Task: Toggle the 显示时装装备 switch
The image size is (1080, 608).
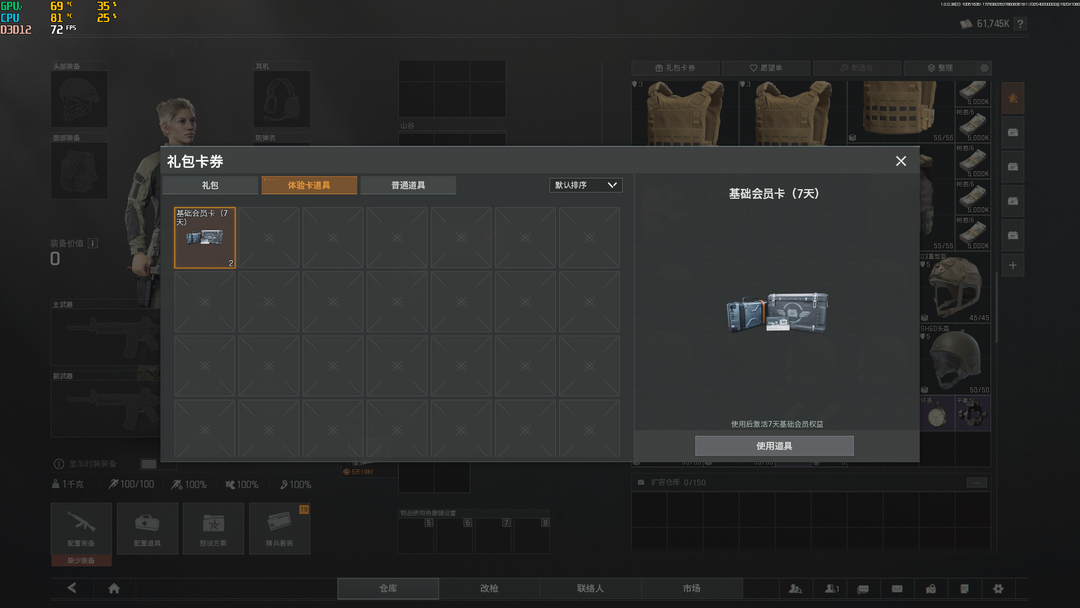Action: pyautogui.click(x=149, y=464)
